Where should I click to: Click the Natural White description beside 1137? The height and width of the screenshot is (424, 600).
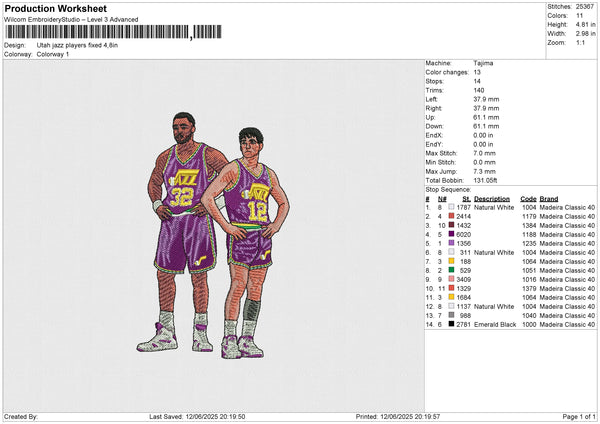click(494, 307)
